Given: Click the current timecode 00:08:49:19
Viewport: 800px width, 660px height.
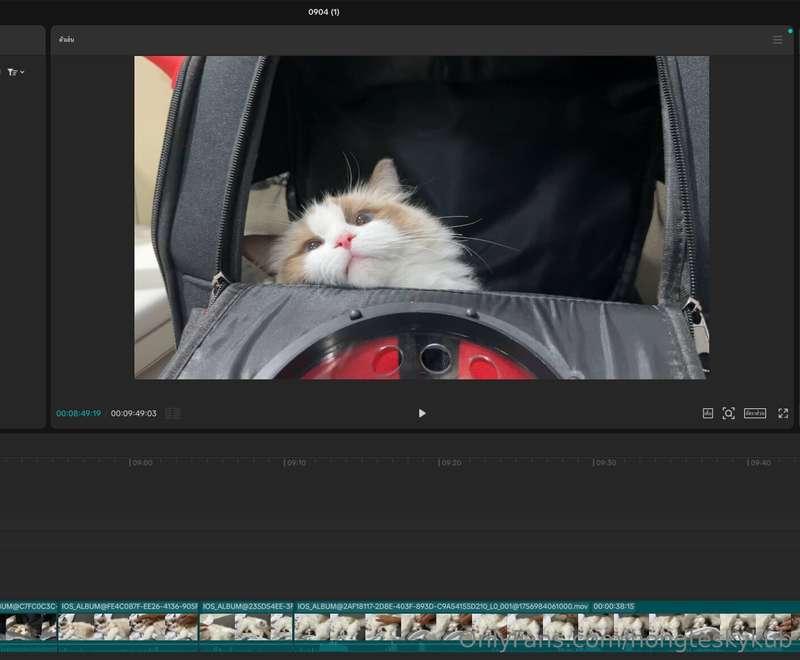Looking at the screenshot, I should pos(78,413).
